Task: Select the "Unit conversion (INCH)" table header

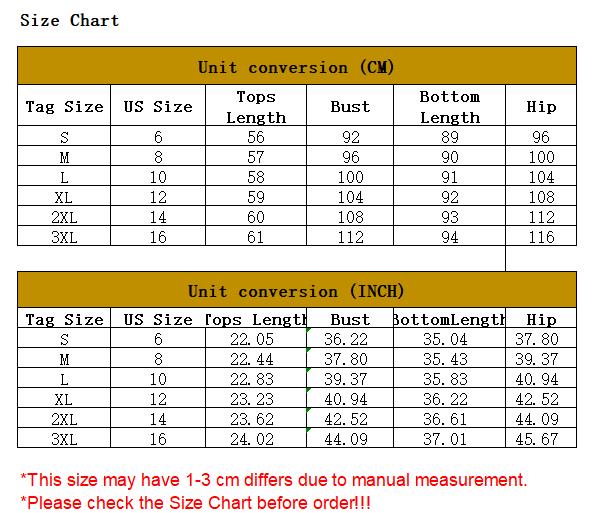Action: click(x=296, y=291)
